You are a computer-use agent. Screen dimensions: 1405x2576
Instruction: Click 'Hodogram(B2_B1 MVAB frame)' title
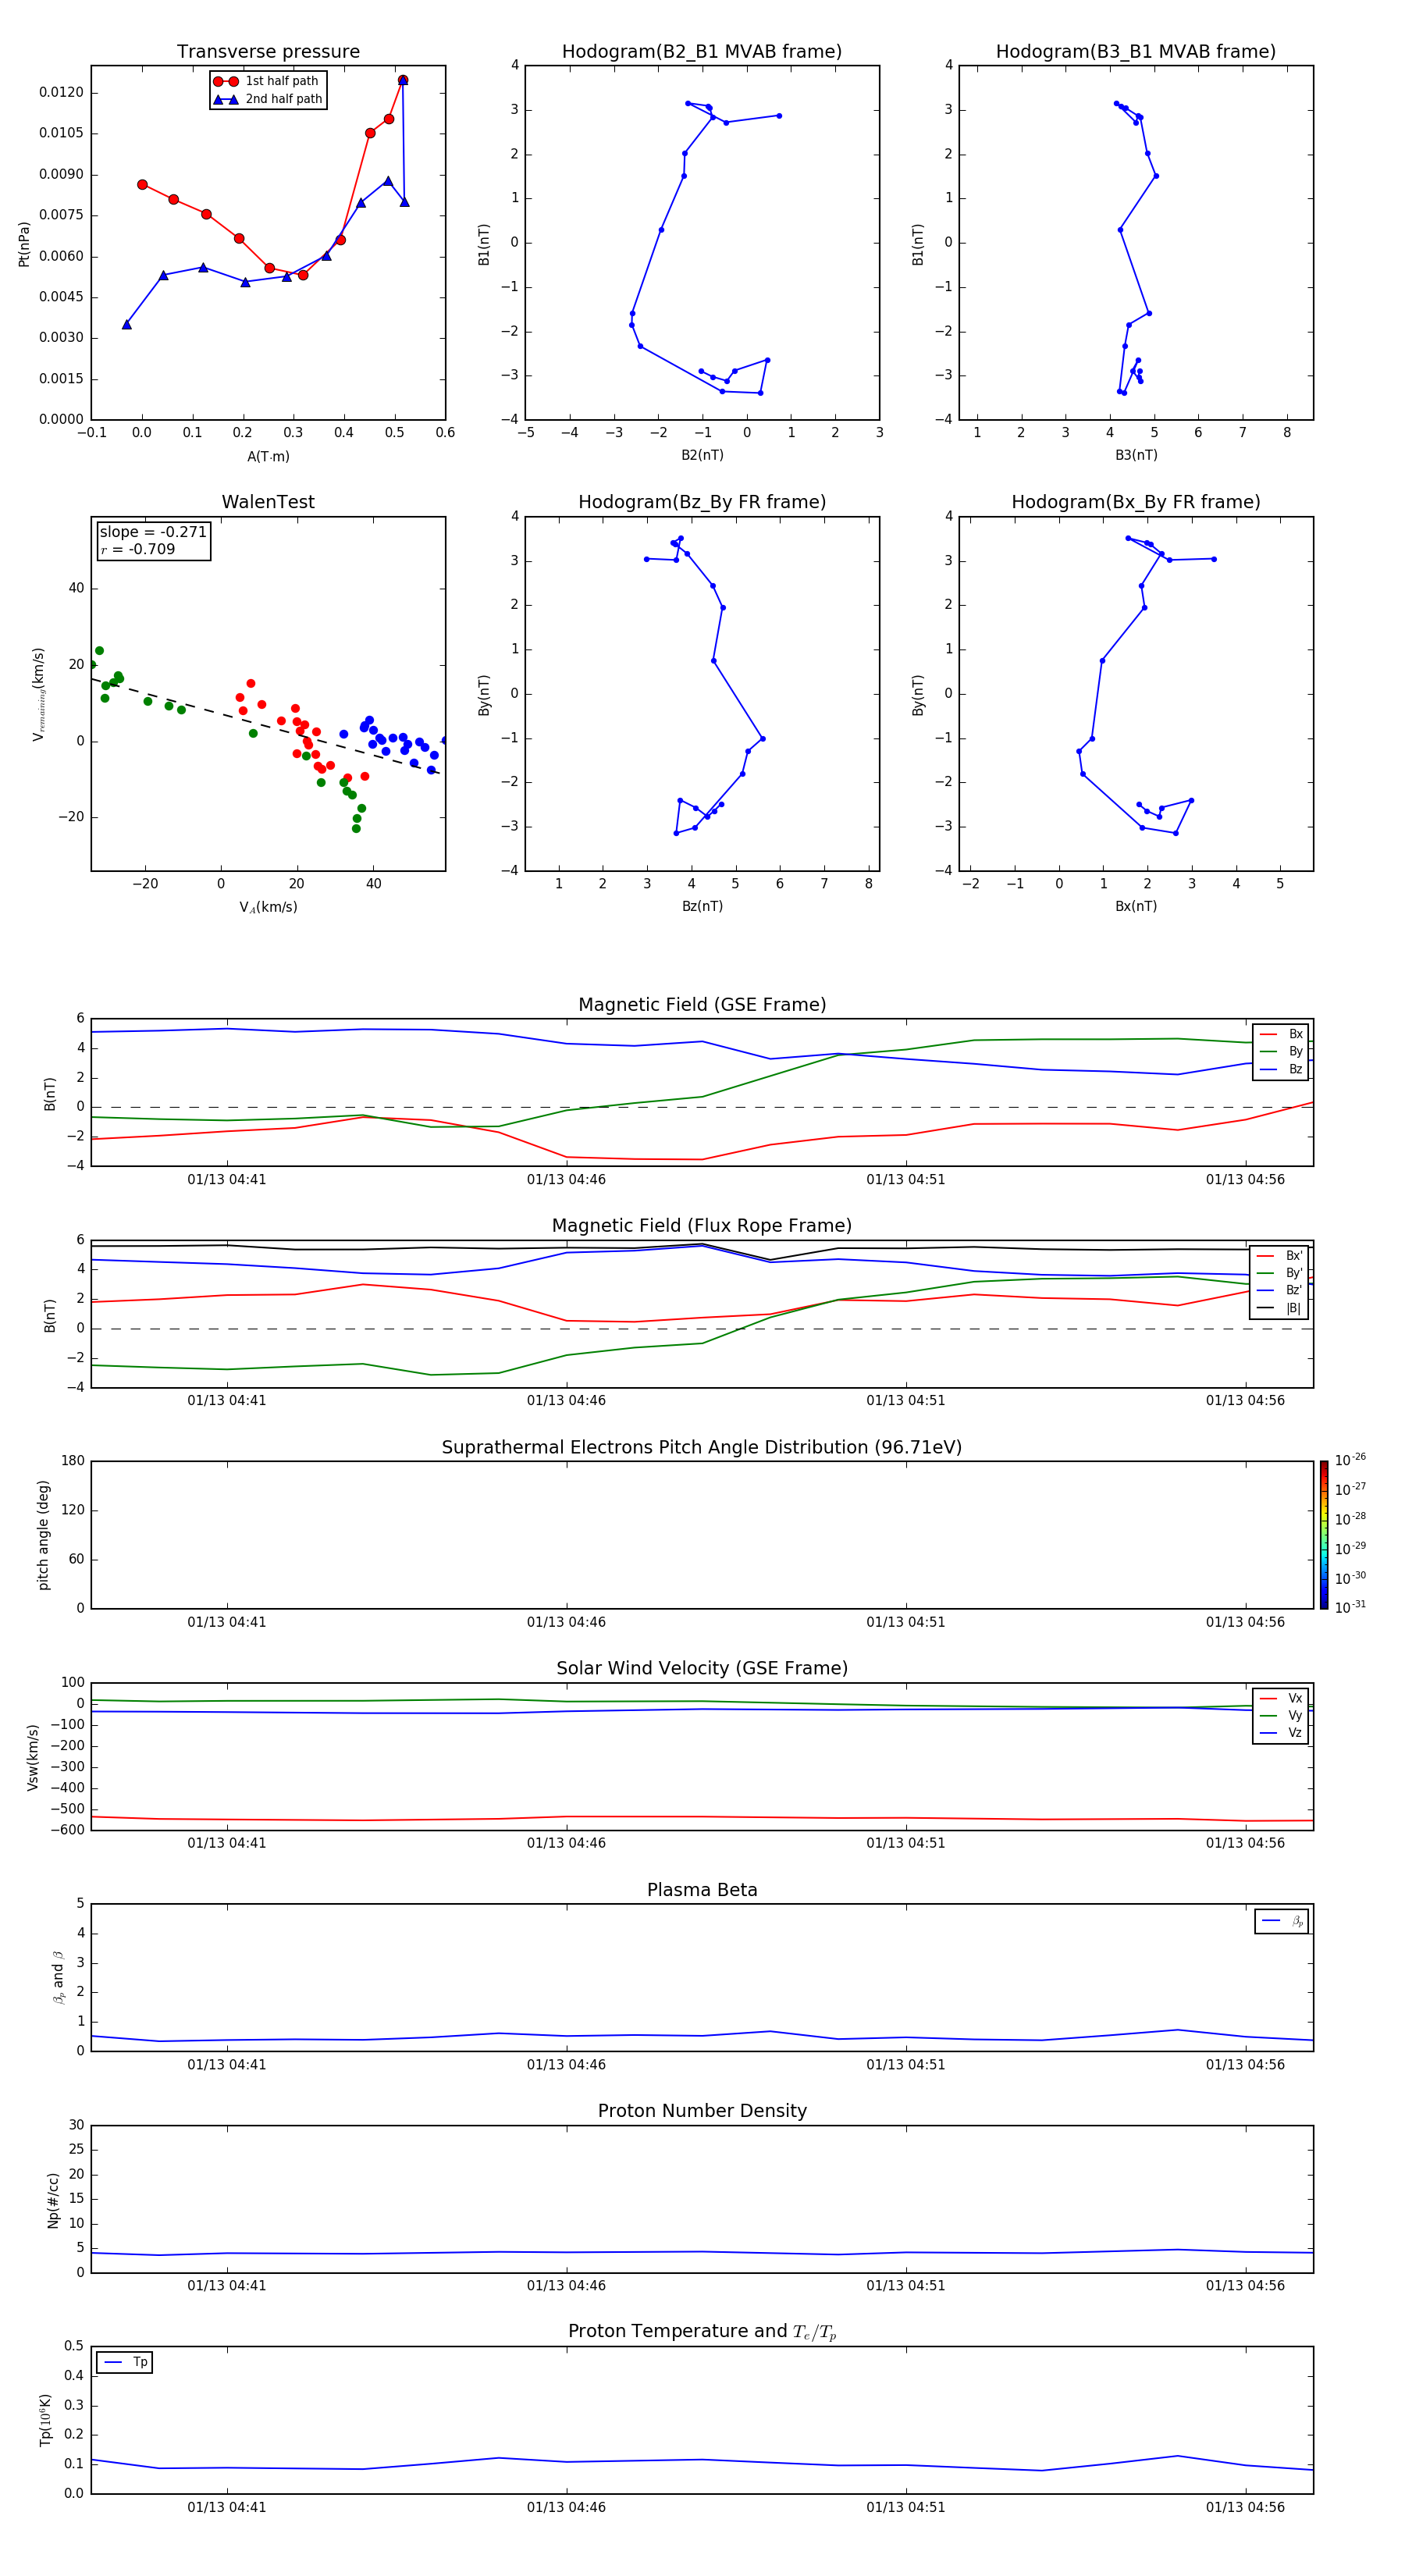pos(702,52)
